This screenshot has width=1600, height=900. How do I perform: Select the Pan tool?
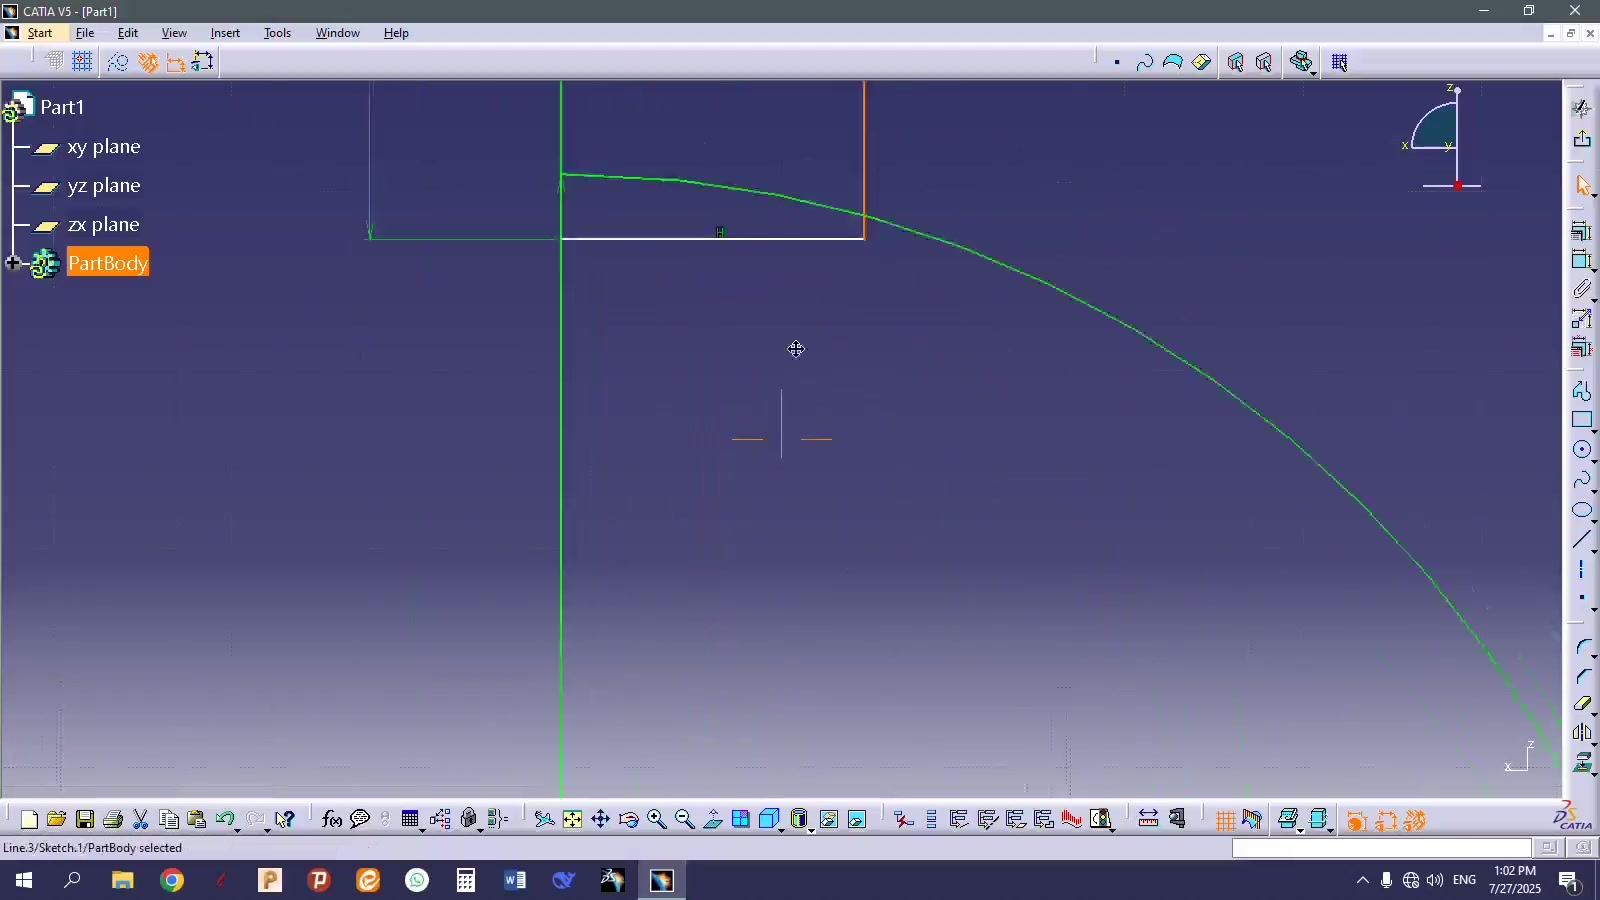600,820
